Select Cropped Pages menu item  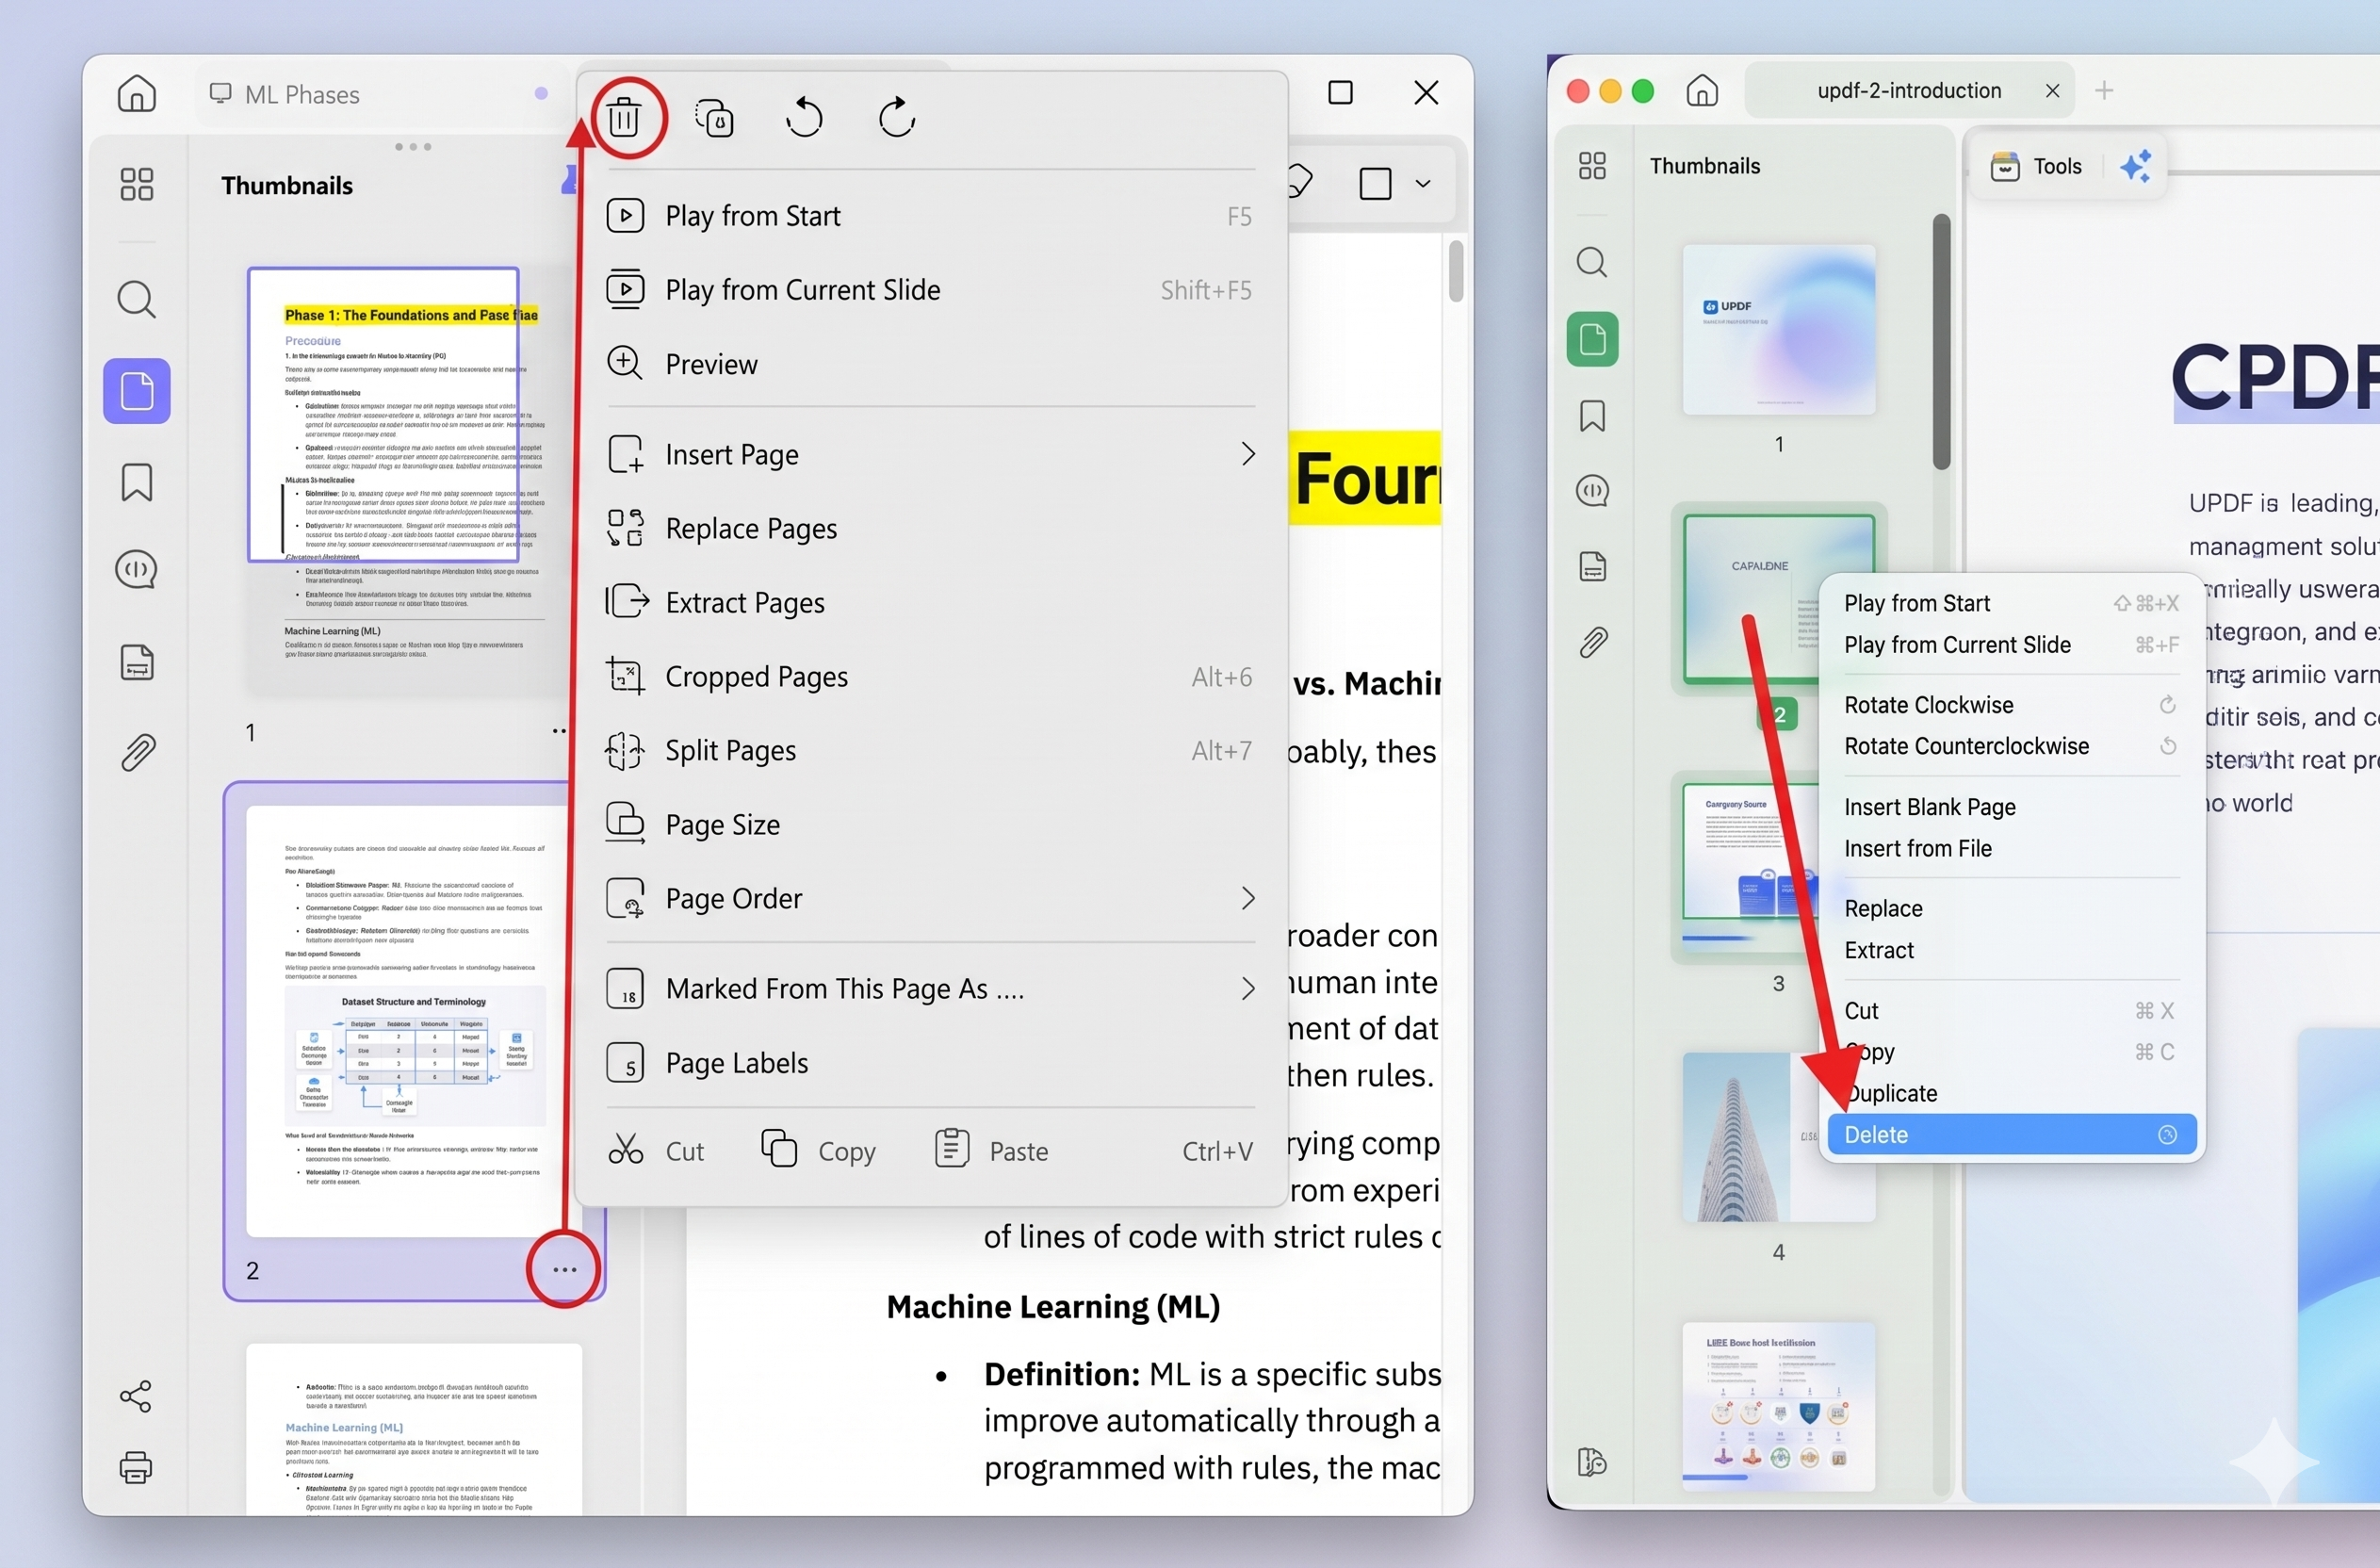coord(931,677)
